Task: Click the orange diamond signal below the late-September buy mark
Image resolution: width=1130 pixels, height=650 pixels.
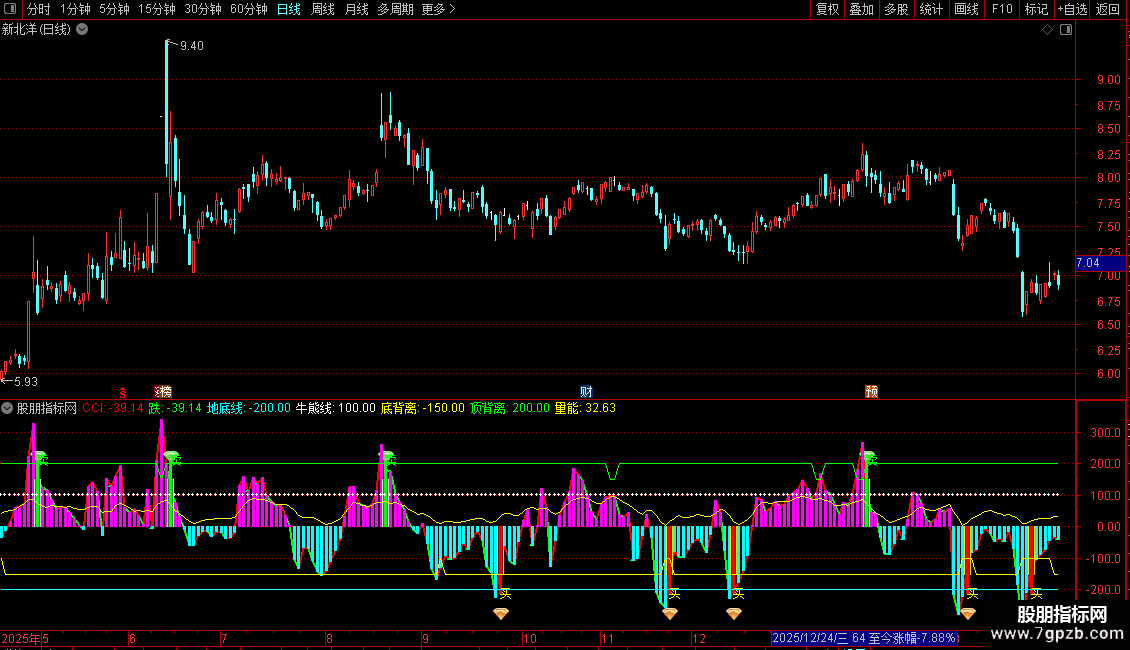Action: pos(501,613)
